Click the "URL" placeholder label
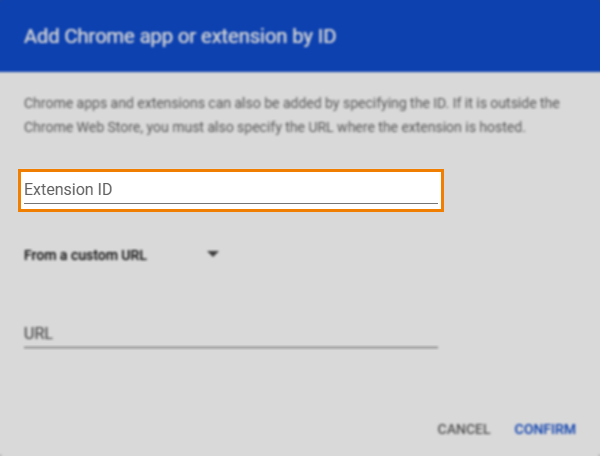Screen dimensions: 600x456 coord(38,333)
